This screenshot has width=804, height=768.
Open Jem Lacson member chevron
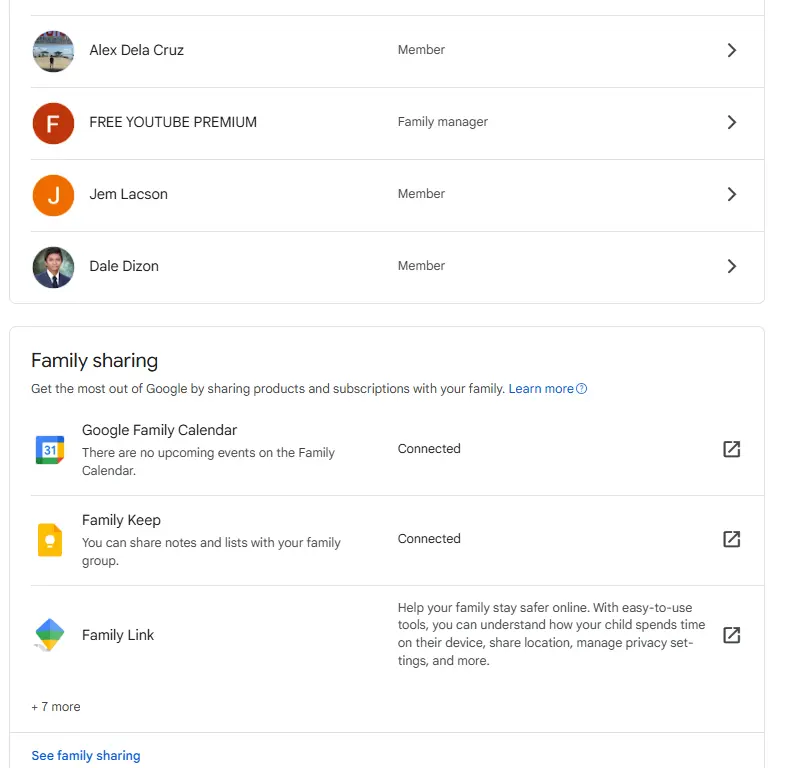coord(732,194)
